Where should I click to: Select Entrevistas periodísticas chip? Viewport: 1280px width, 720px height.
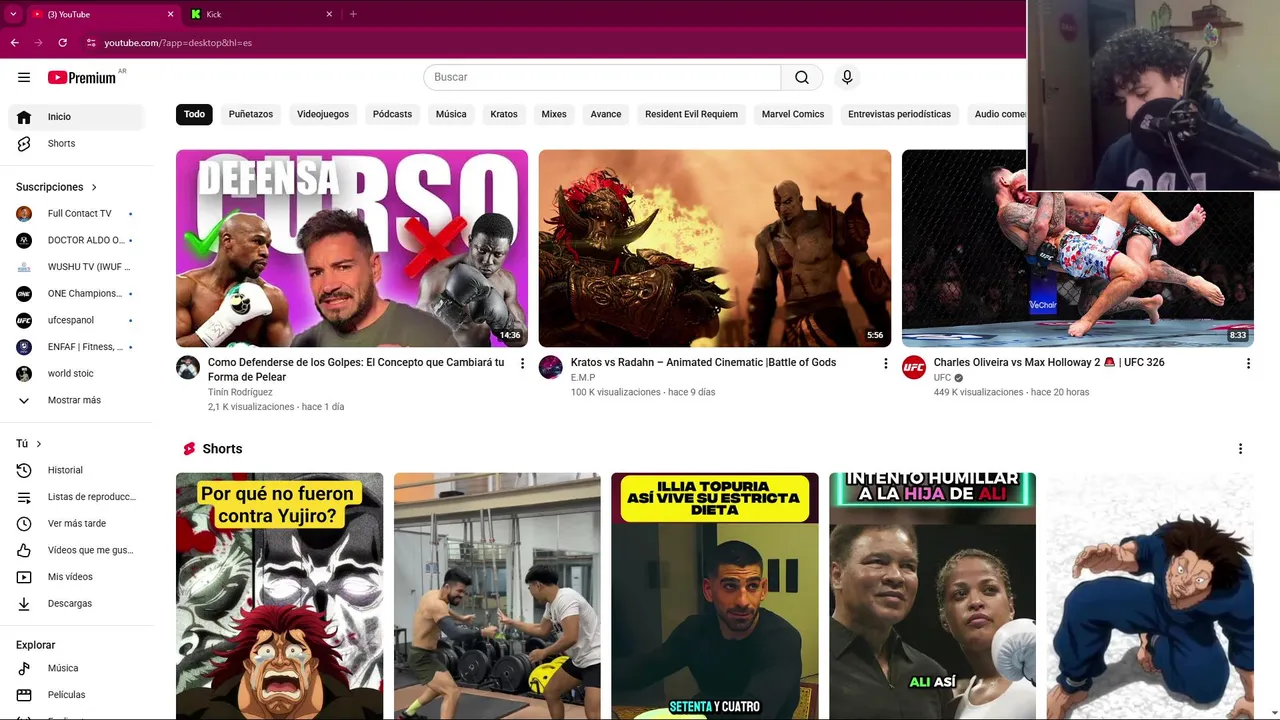(x=899, y=114)
